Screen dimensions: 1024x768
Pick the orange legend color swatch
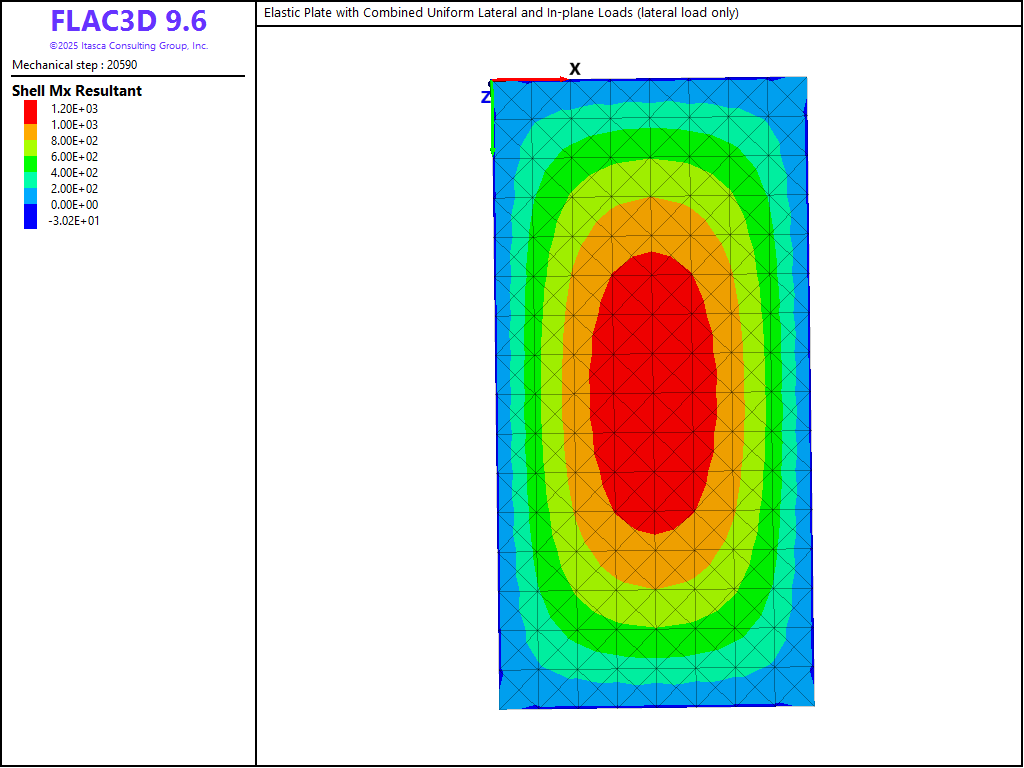[x=30, y=125]
